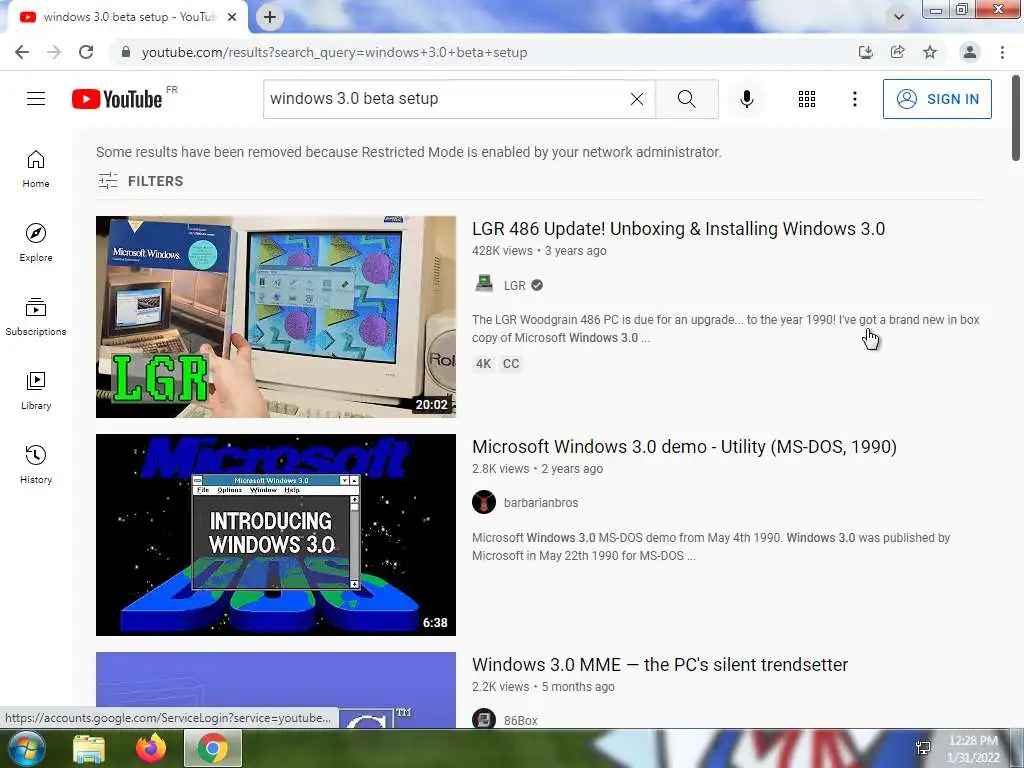Click the Windows 3.0 MME video thumbnail
The image size is (1024, 768).
coord(276,690)
